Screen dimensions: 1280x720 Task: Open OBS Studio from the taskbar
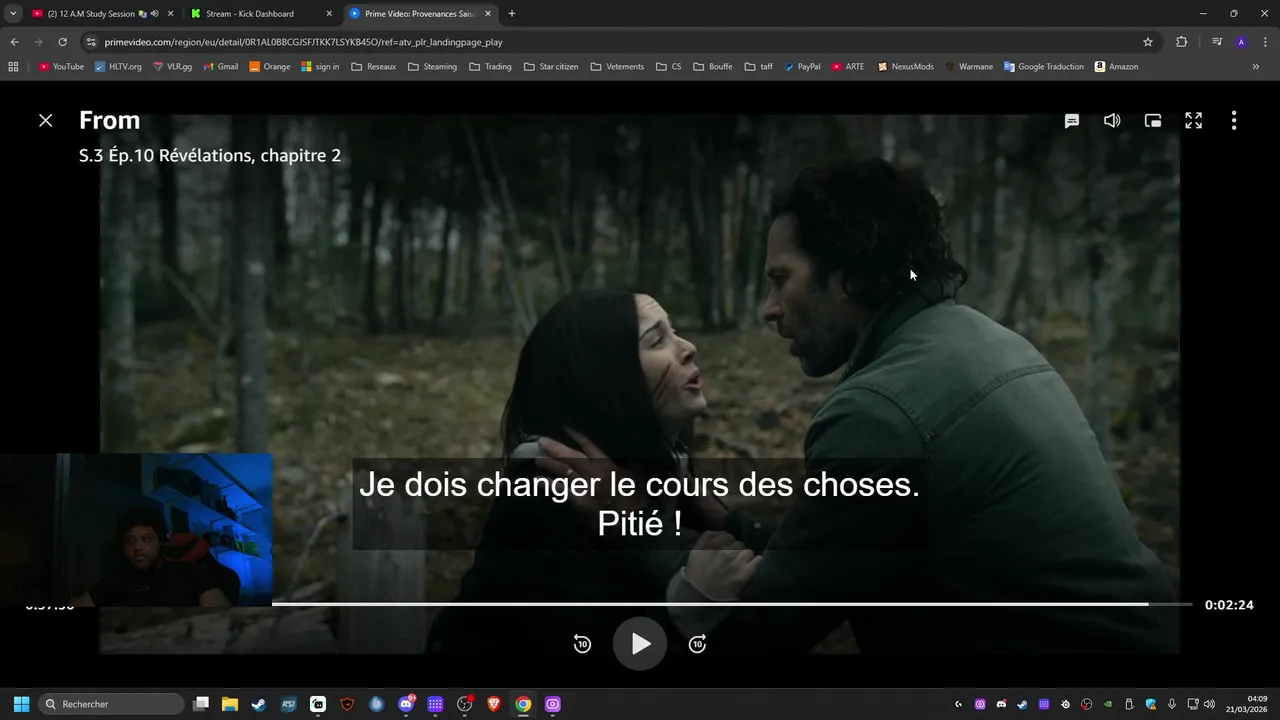(464, 704)
